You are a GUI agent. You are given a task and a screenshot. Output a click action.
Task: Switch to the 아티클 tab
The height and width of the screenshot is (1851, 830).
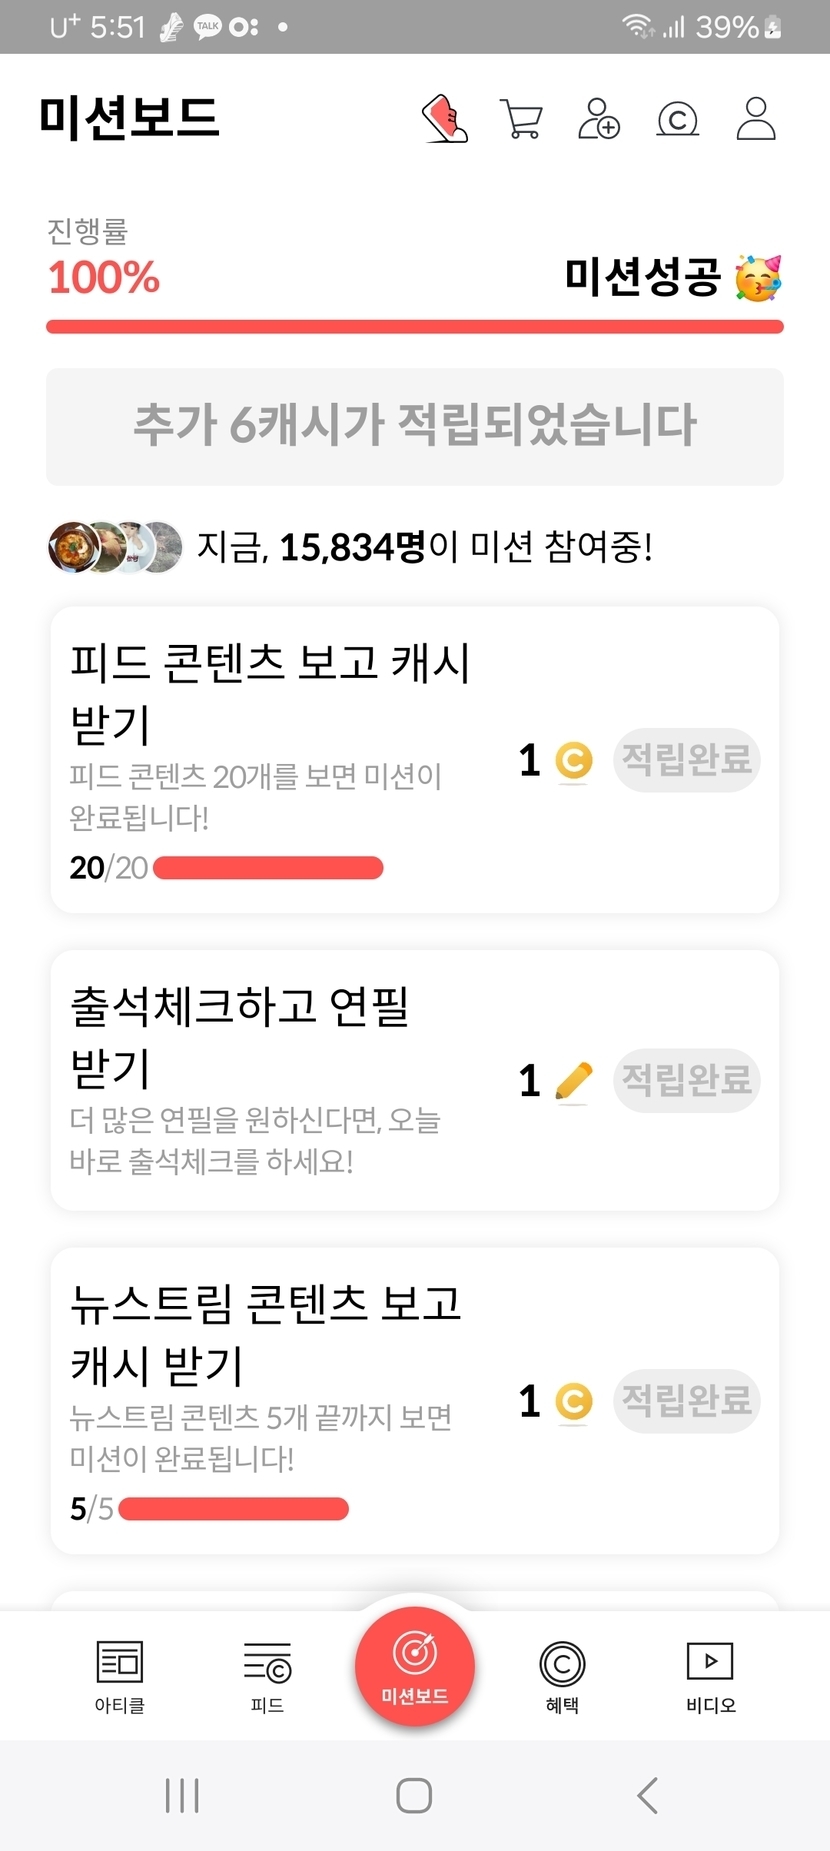(x=120, y=1676)
